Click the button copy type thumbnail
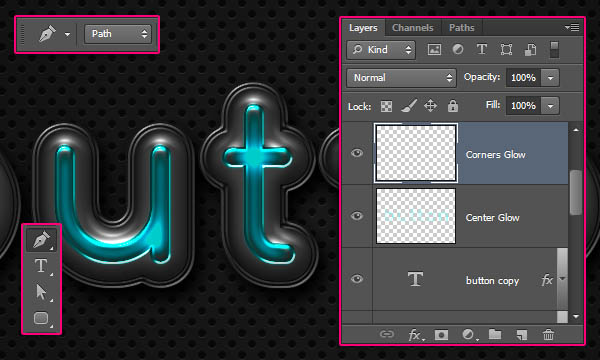The height and width of the screenshot is (360, 600). (416, 279)
